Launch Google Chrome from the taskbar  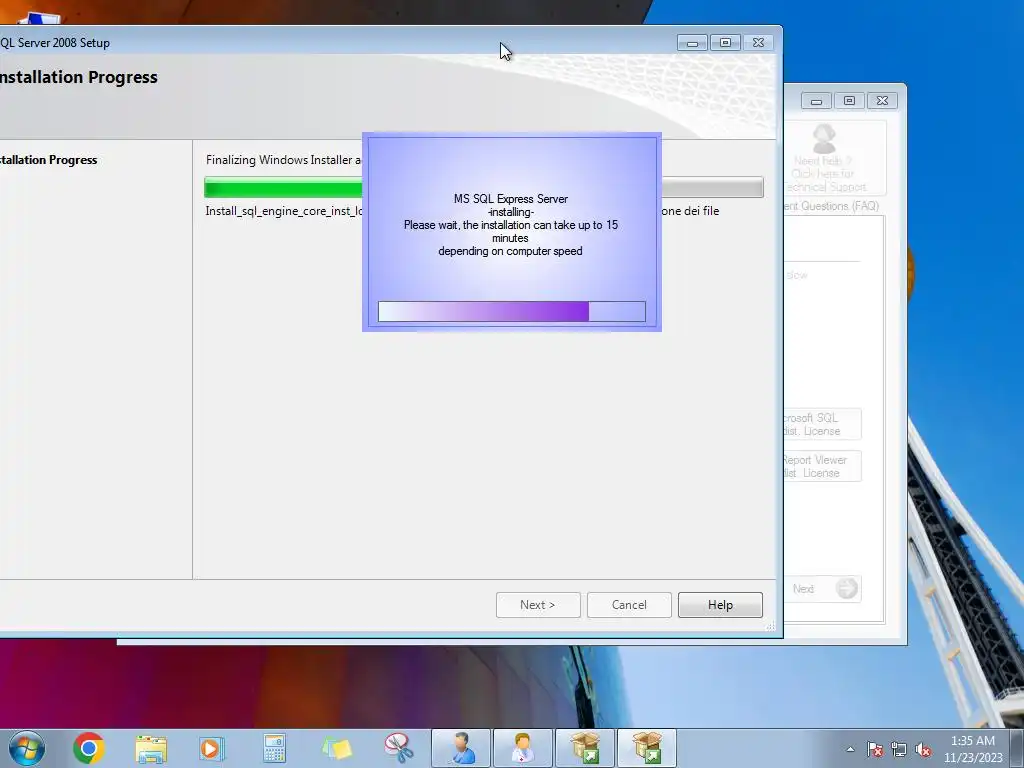89,748
